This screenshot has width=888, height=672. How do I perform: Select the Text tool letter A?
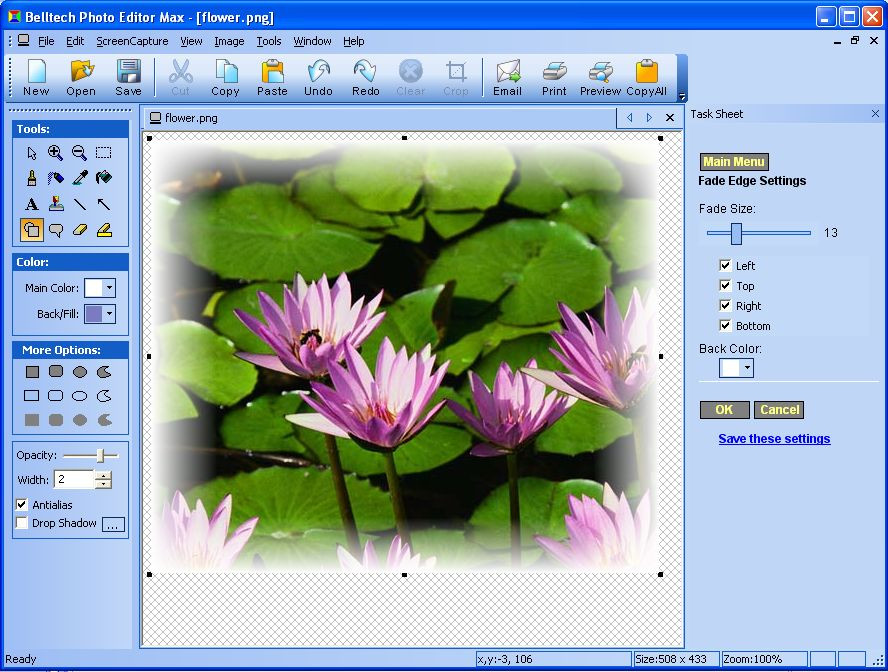tap(32, 204)
